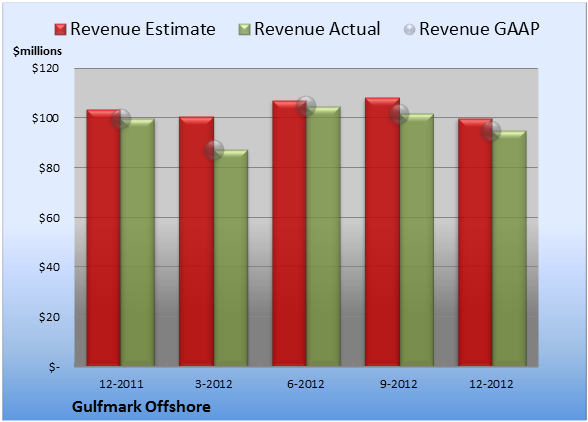Select the 'Revenue Estimate' legend label
Viewport: 588px width, 422px height.
click(143, 29)
